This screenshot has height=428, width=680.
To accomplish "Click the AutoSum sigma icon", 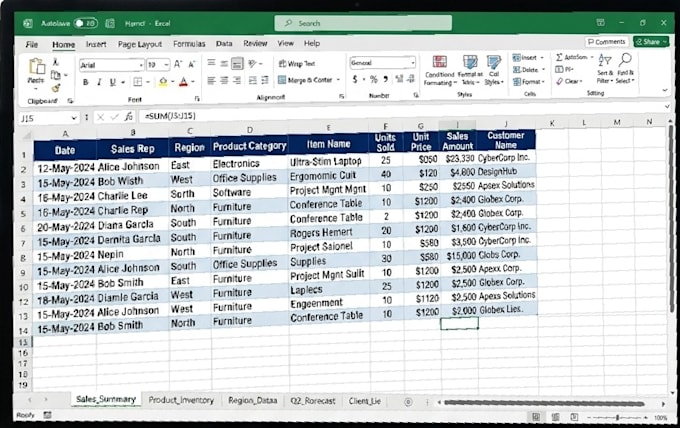I will tap(559, 57).
